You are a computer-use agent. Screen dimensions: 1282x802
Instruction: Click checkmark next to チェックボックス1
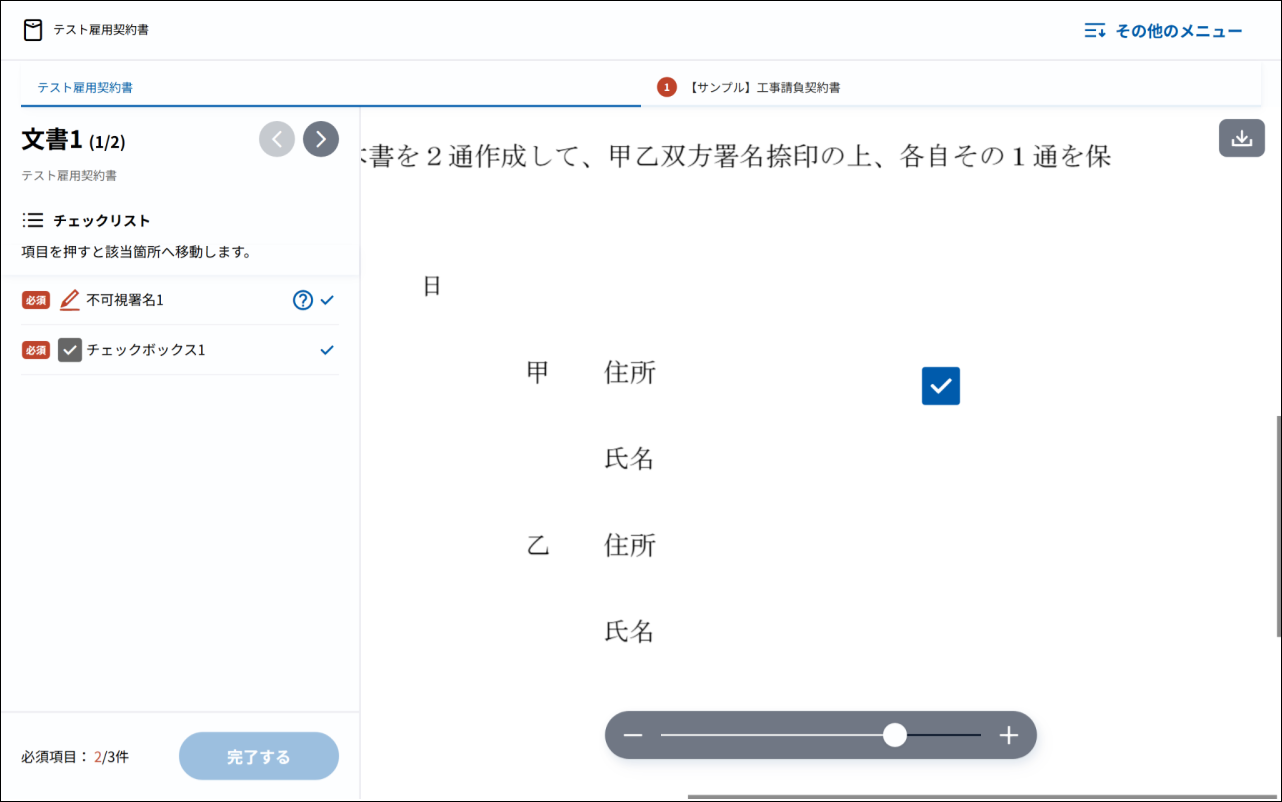[x=326, y=350]
